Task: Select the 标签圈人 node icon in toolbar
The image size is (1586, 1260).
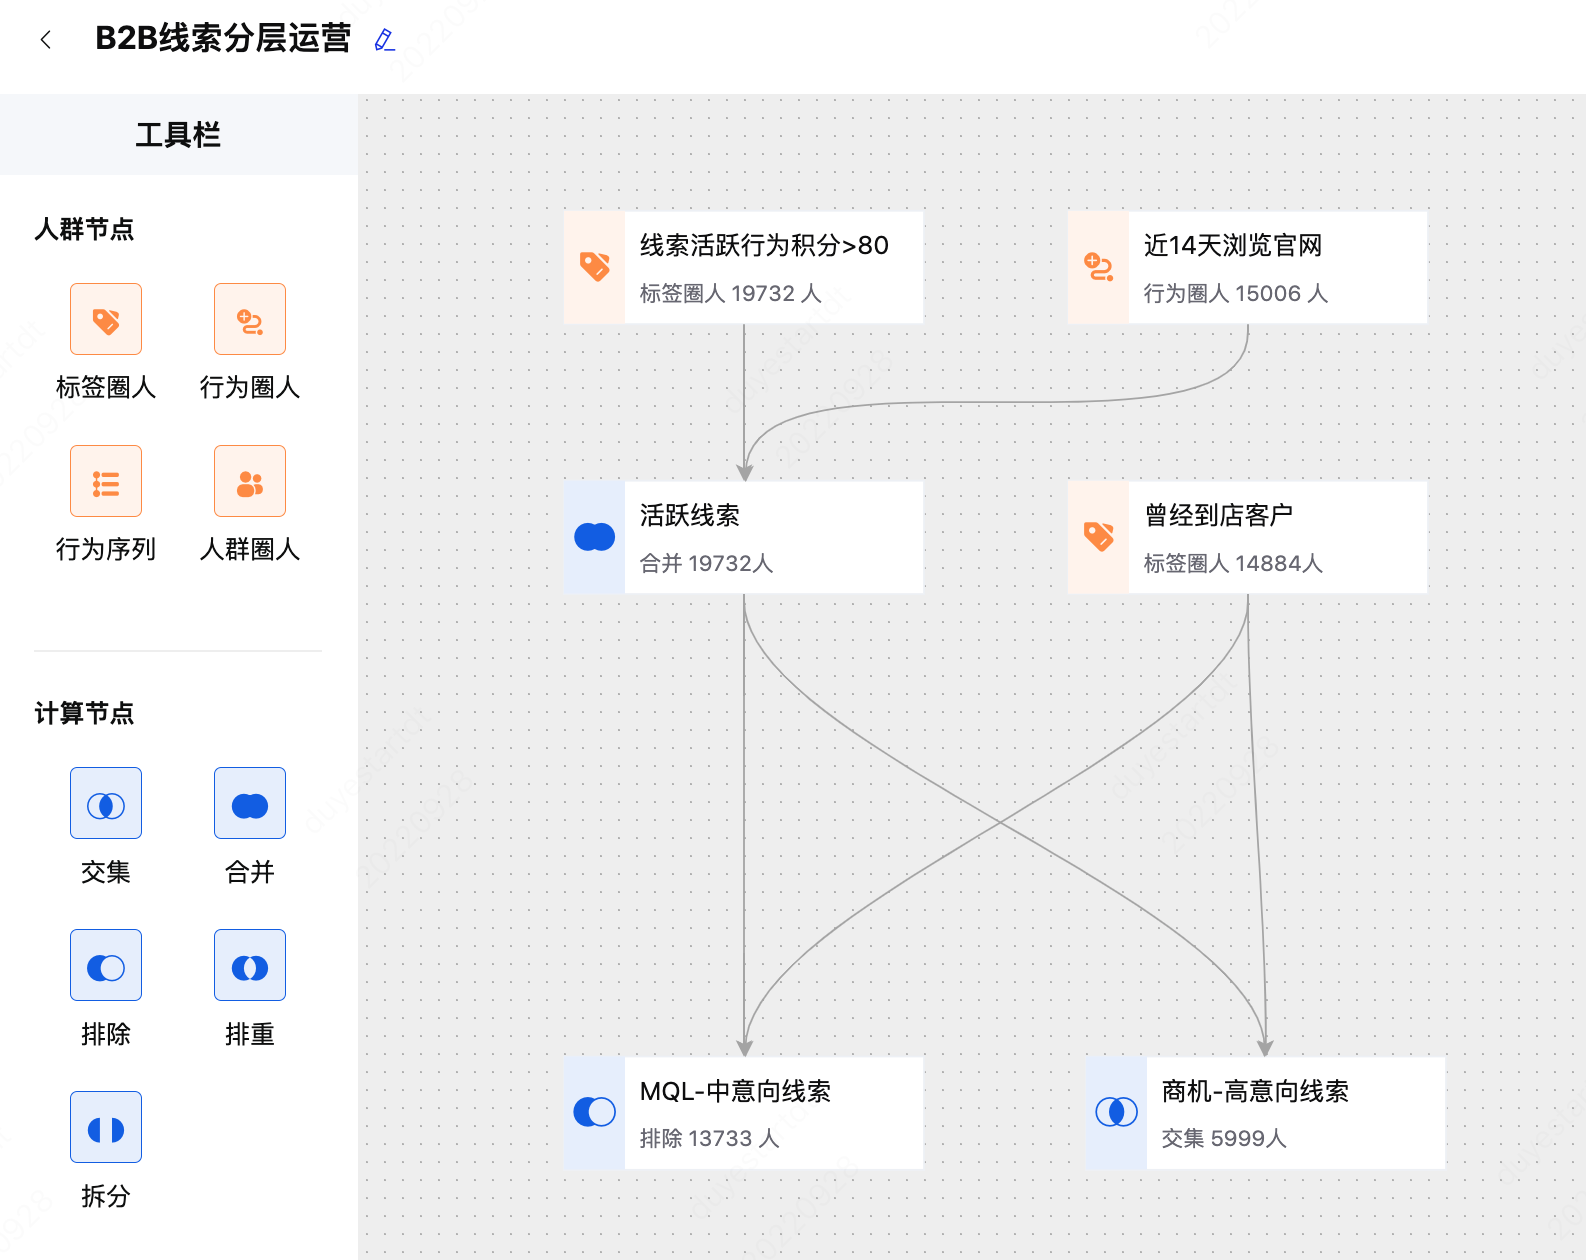Action: (x=106, y=319)
